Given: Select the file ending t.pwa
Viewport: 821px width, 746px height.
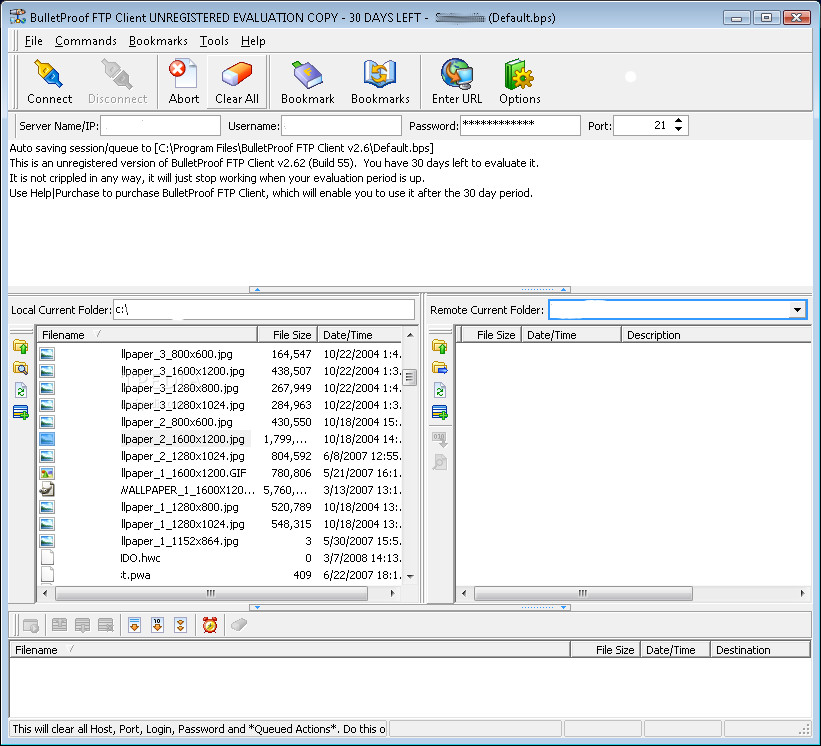Looking at the screenshot, I should coord(135,575).
